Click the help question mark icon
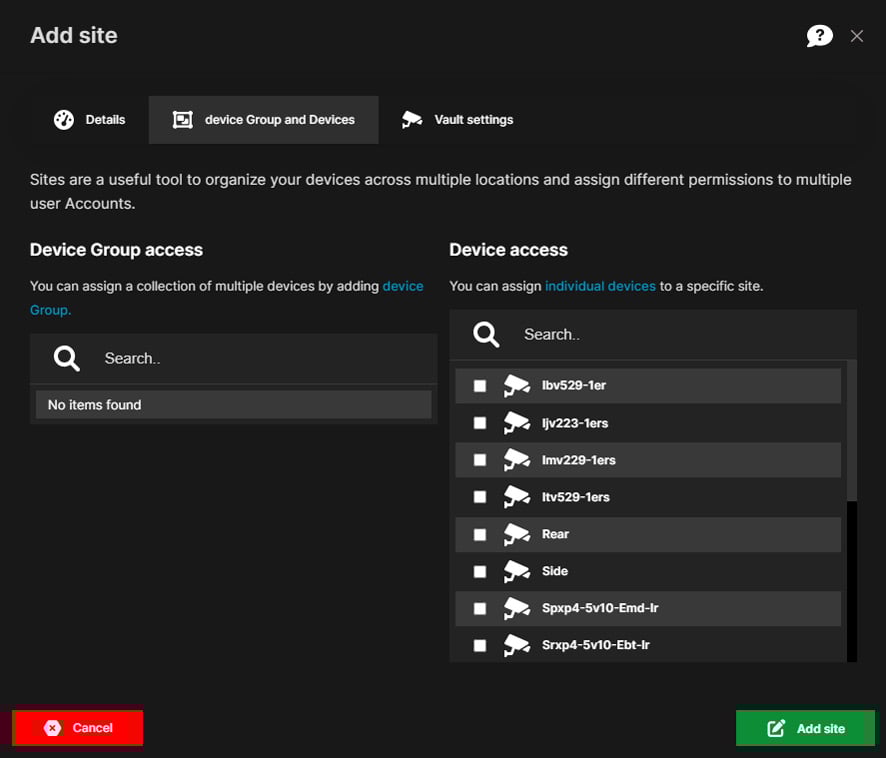 pos(819,36)
